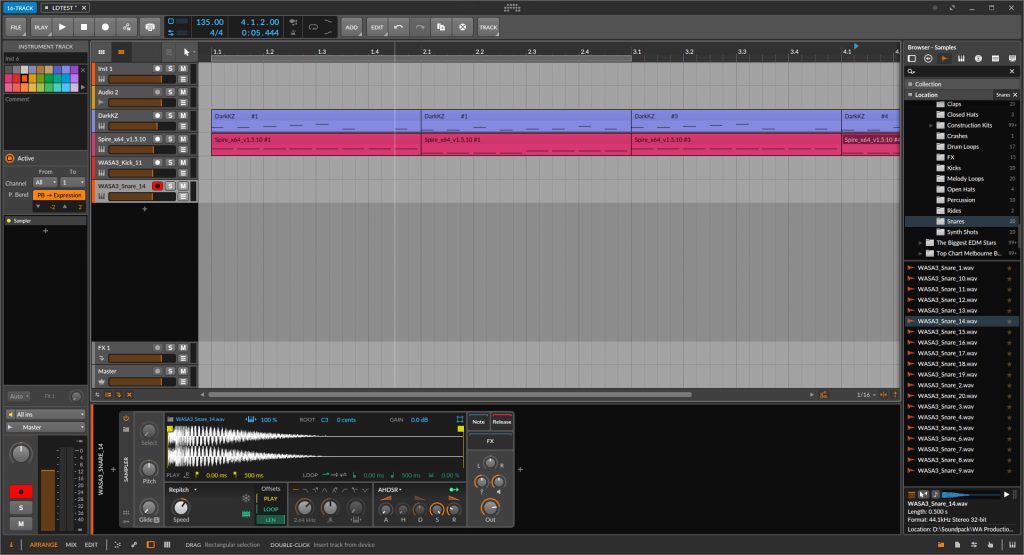Screen dimensions: 1024x555
Task: Open the Channel To dropdown
Action: [72, 182]
